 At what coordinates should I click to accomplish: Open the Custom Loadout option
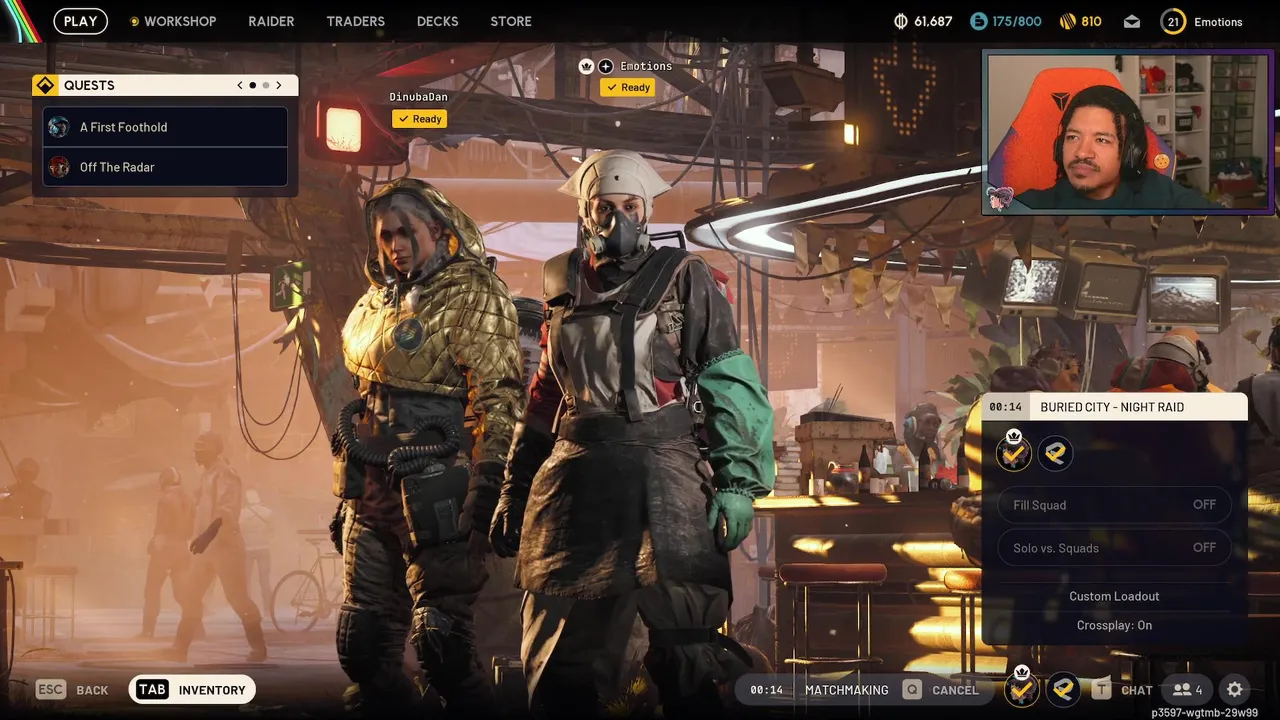tap(1114, 596)
